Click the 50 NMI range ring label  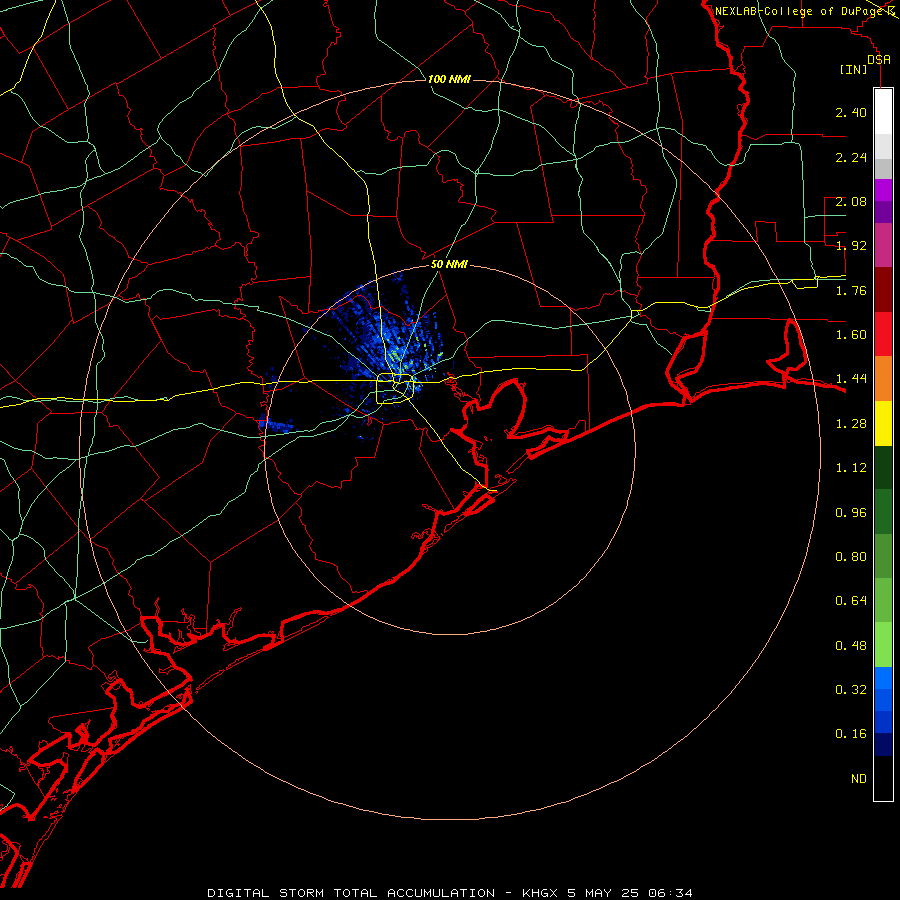coord(449,265)
